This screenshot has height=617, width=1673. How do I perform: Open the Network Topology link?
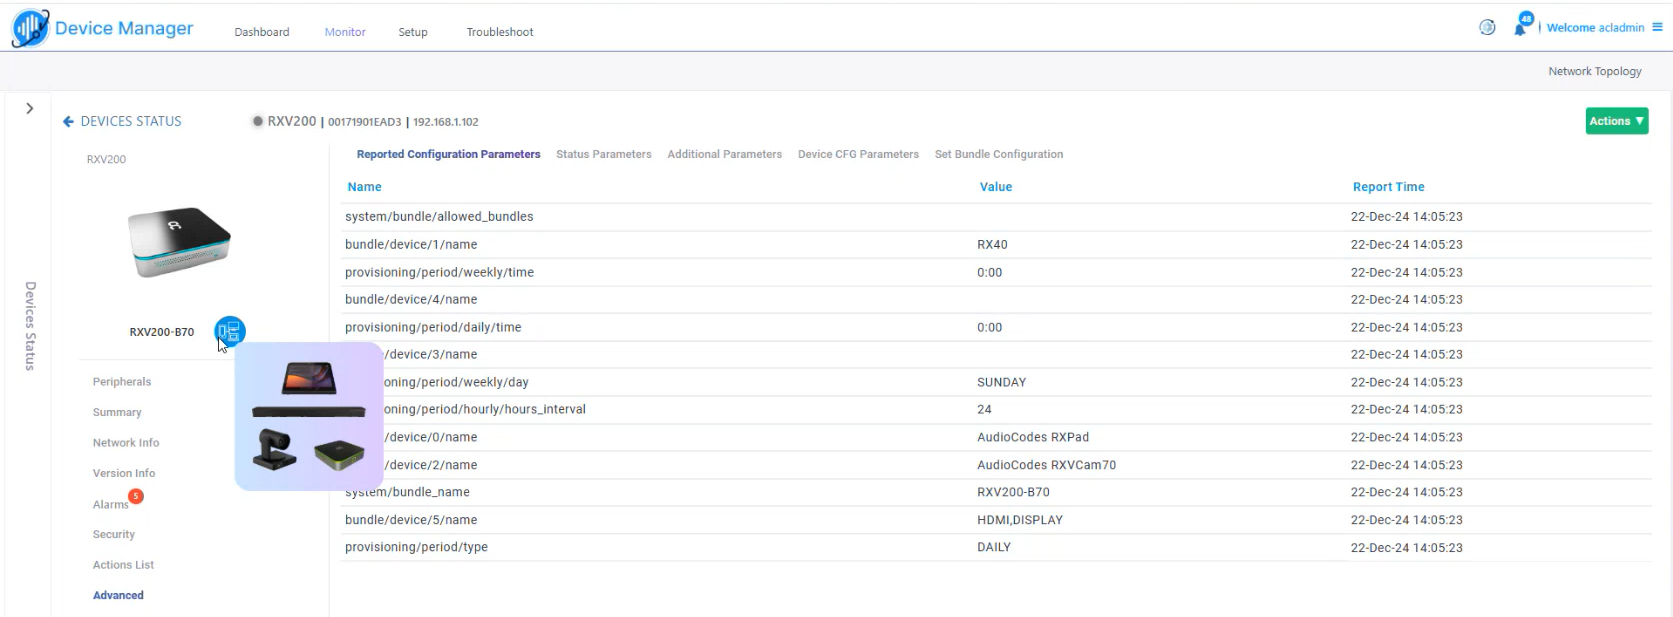click(1595, 71)
